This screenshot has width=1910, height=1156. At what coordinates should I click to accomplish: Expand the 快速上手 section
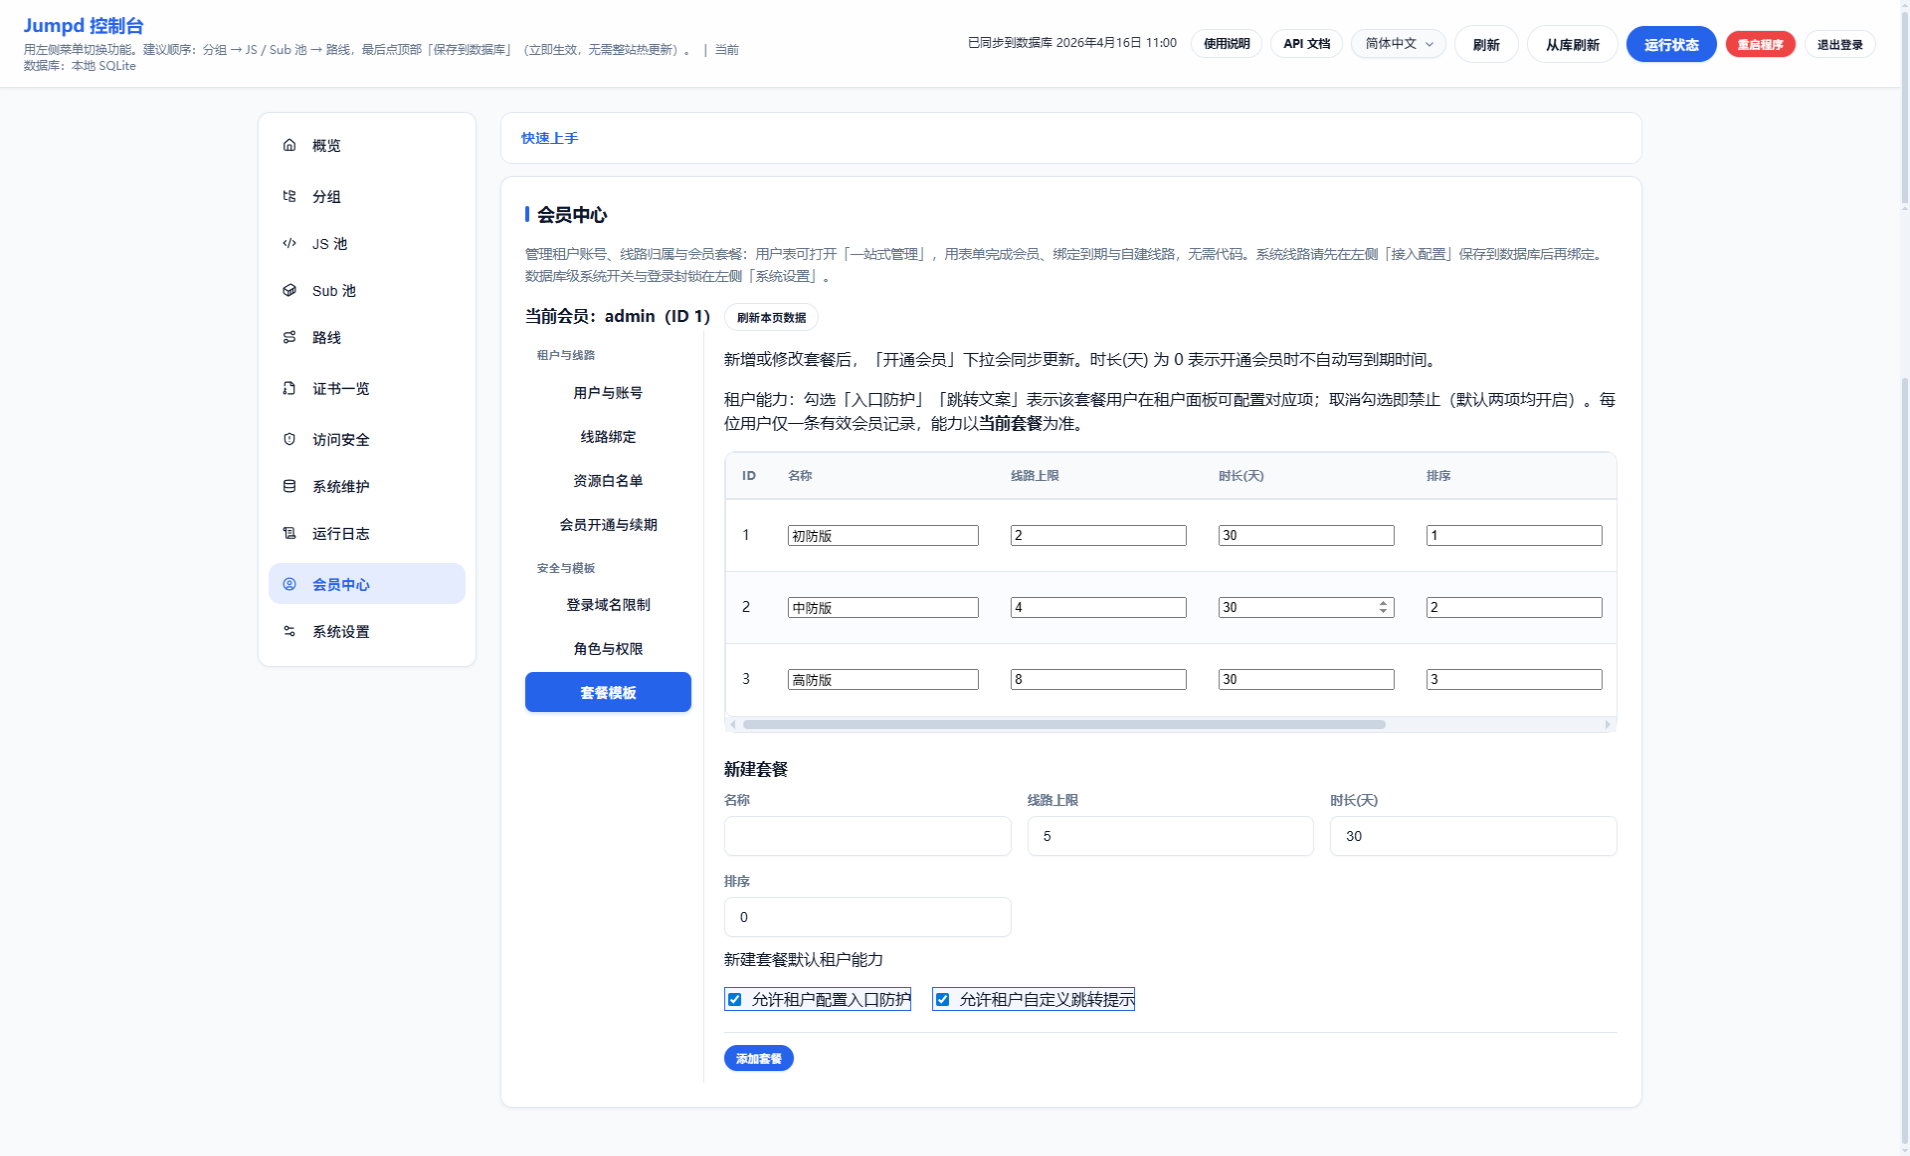(549, 138)
